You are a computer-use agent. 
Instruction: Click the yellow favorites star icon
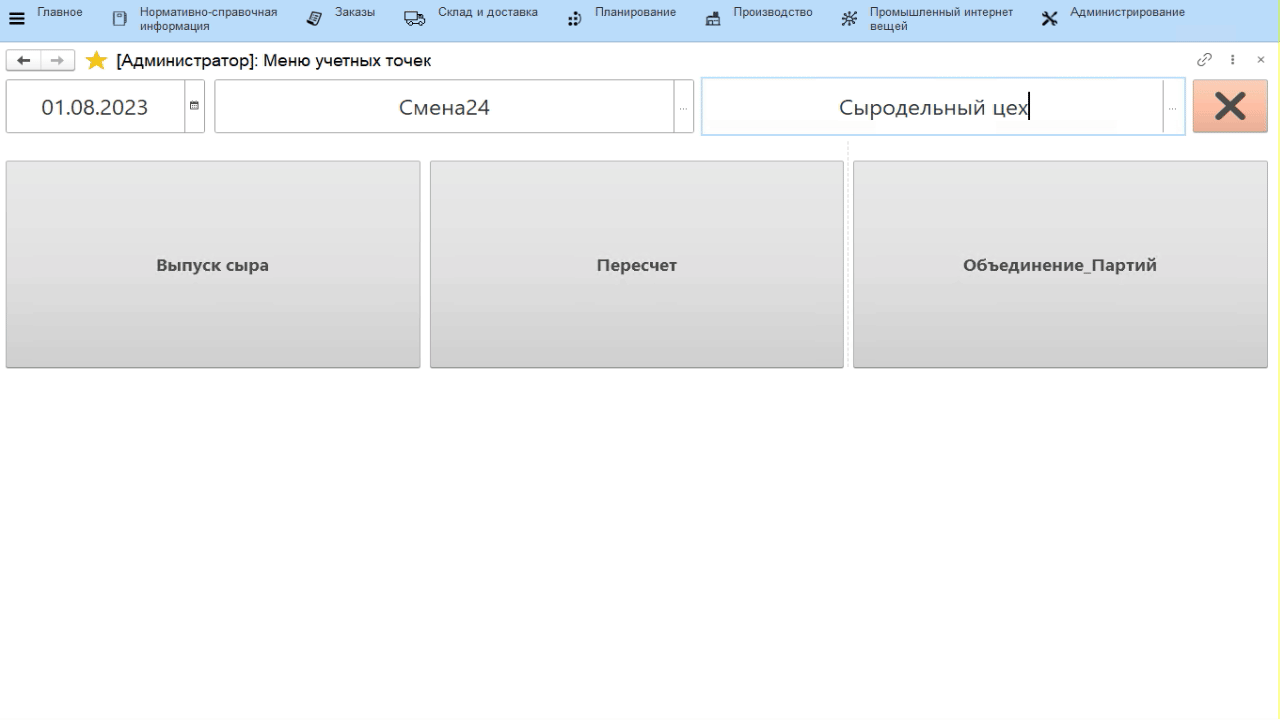coord(96,61)
